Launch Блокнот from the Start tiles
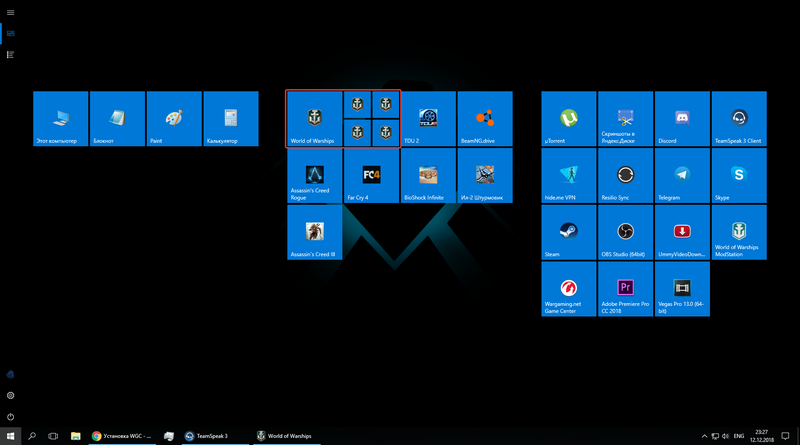Screen dimensions: 800x445 [x=117, y=119]
